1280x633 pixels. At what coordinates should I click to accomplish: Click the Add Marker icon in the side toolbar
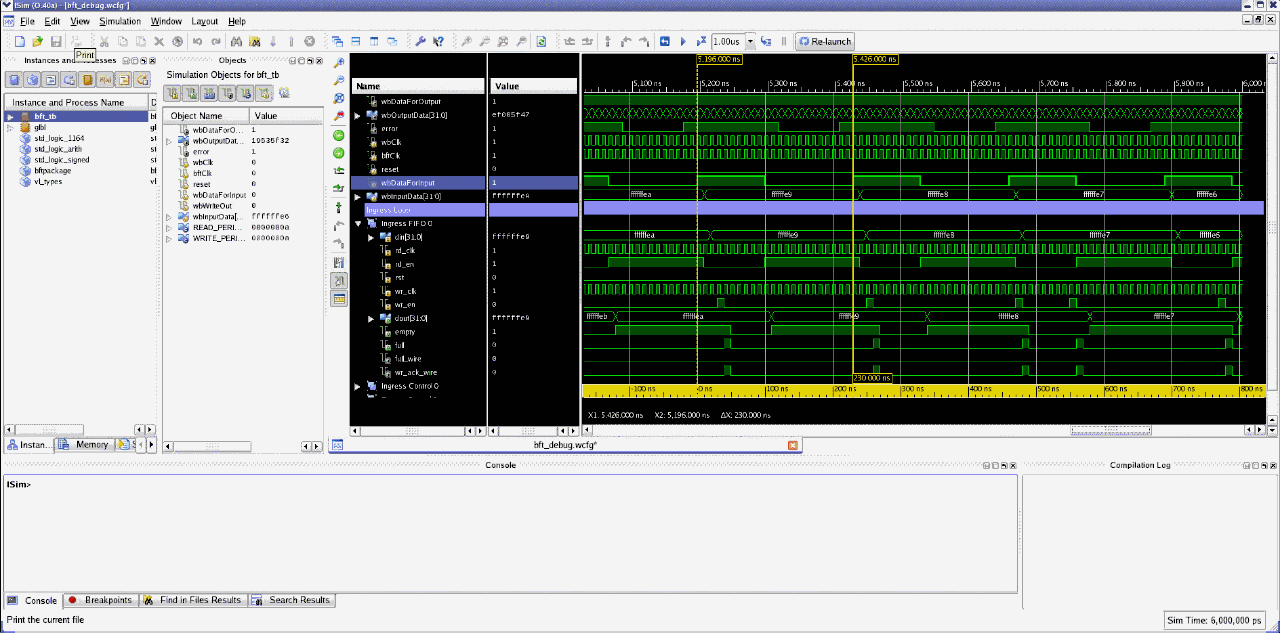pos(339,207)
